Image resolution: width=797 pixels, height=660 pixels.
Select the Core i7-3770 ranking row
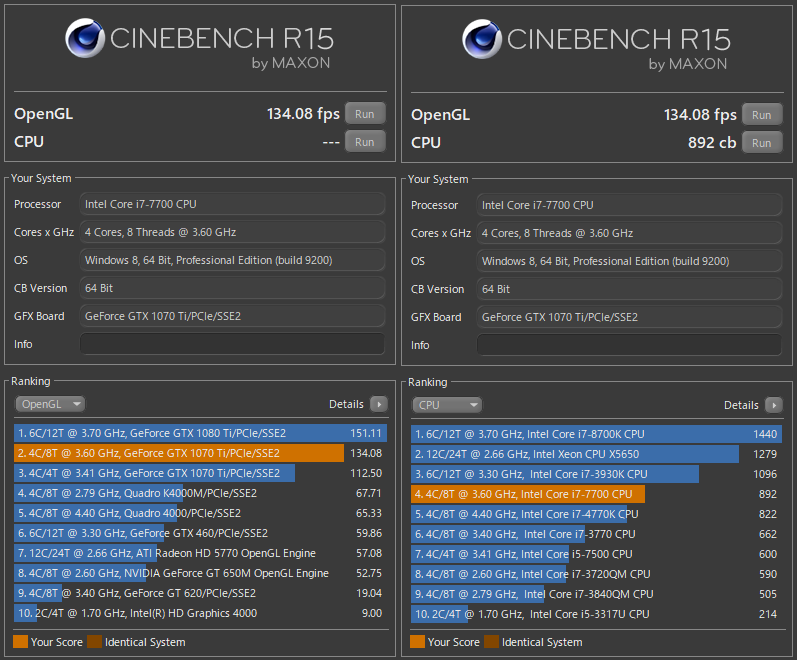pos(596,534)
